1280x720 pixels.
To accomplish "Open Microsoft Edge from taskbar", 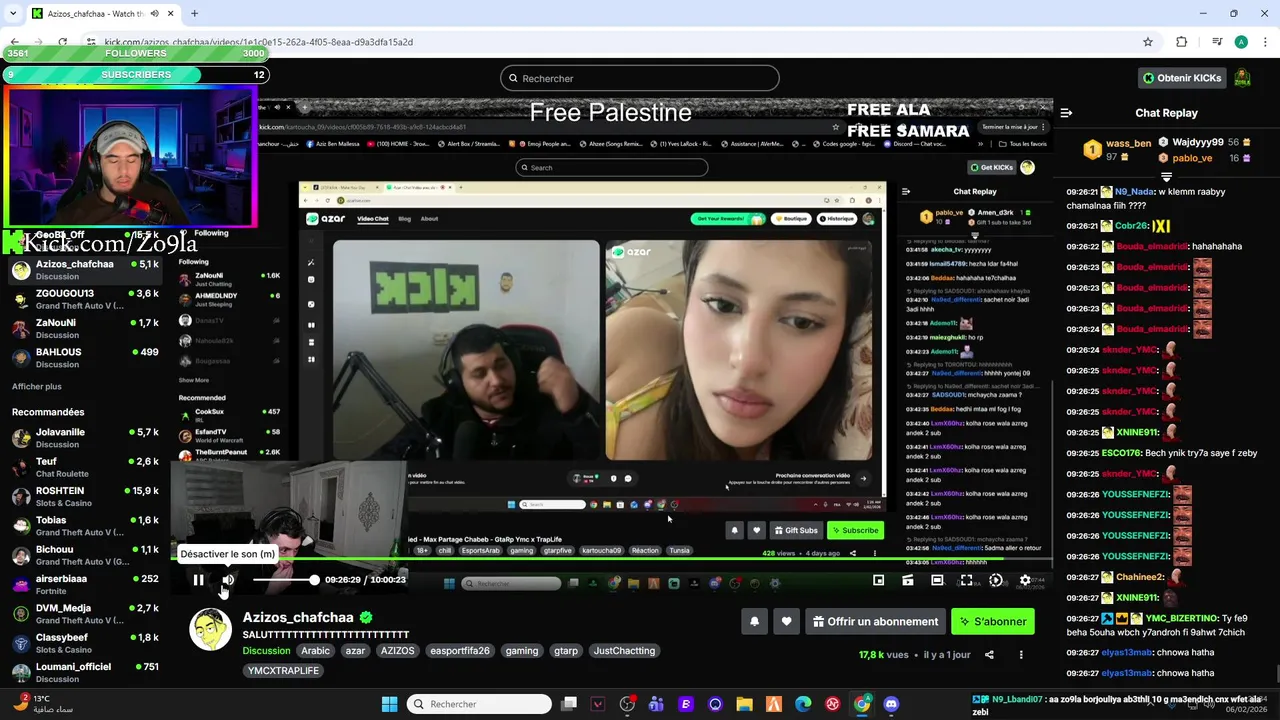I will click(x=803, y=704).
